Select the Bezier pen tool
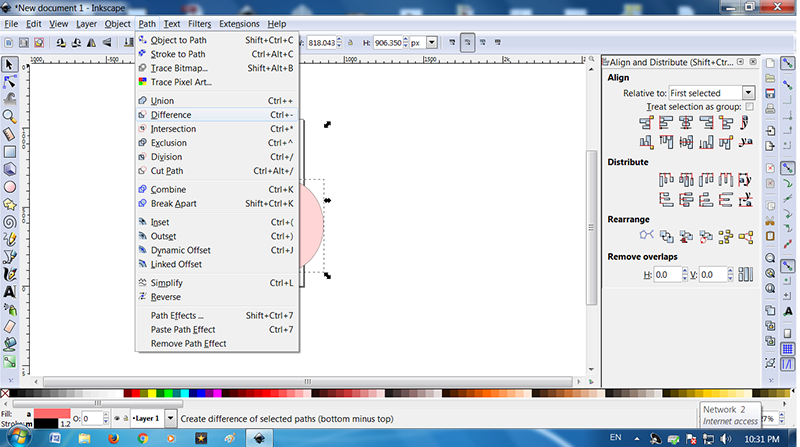Image resolution: width=800 pixels, height=447 pixels. pyautogui.click(x=9, y=257)
